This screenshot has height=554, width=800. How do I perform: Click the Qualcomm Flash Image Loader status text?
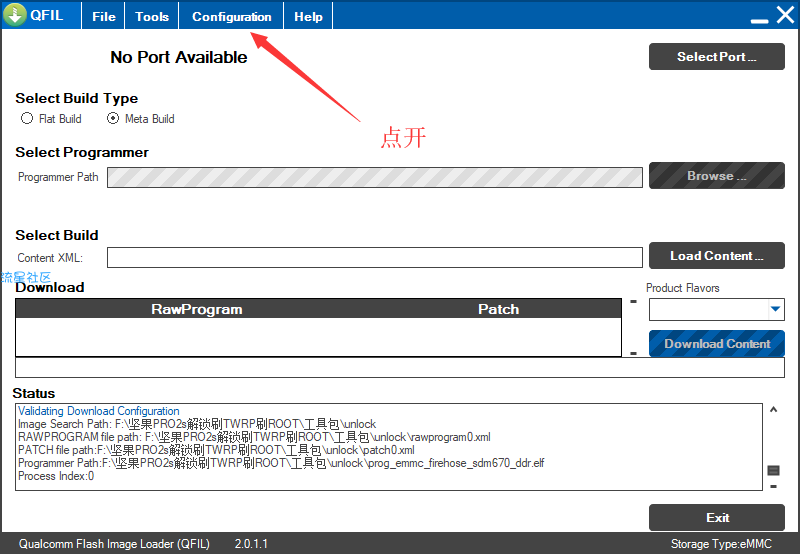pos(114,544)
